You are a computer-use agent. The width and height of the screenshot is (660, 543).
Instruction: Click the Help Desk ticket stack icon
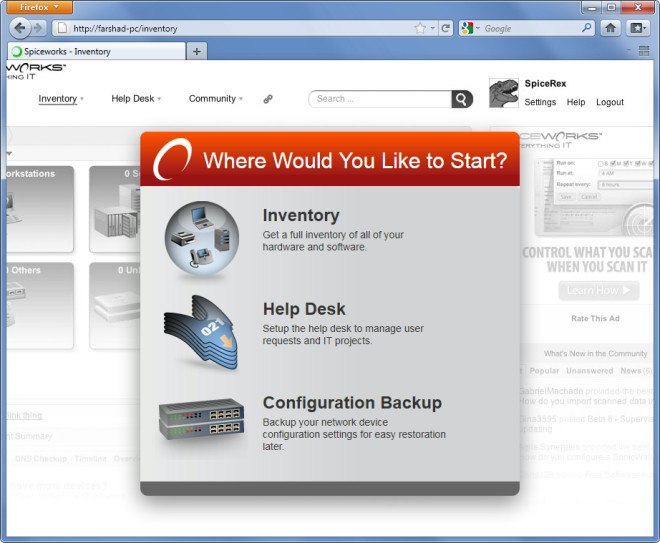pyautogui.click(x=202, y=332)
